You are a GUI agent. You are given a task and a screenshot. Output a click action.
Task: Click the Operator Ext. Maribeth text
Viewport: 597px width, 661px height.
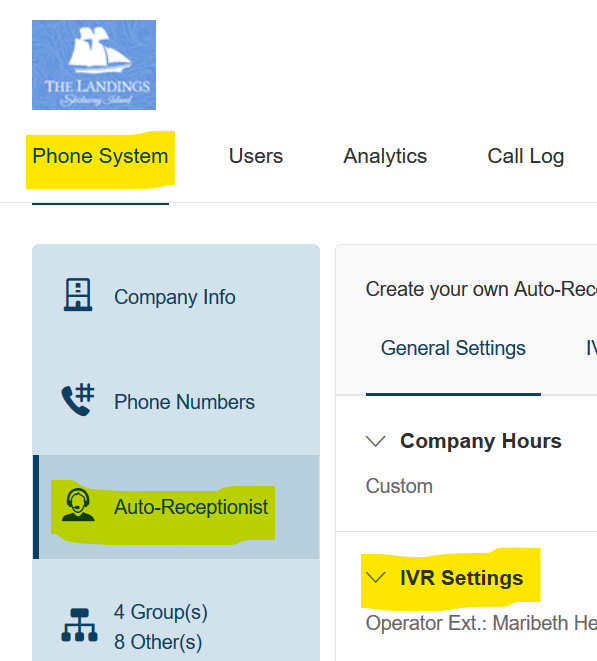pos(481,623)
